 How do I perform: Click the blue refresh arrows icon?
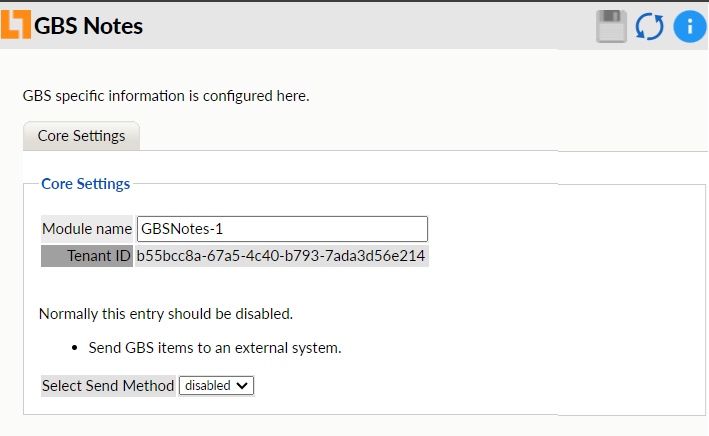coord(650,26)
